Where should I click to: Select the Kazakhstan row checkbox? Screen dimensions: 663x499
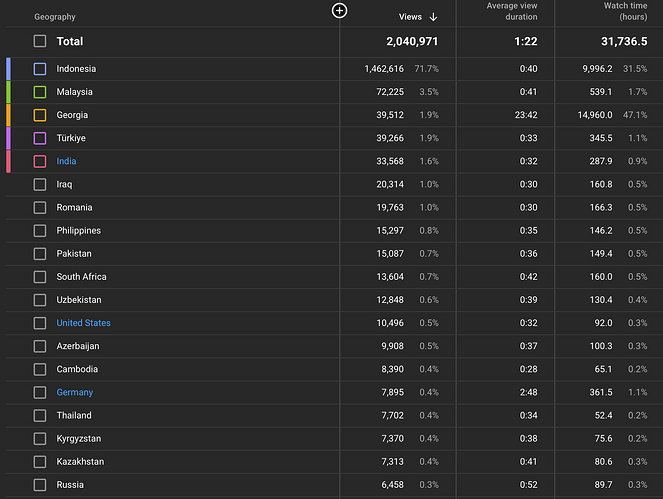point(40,461)
